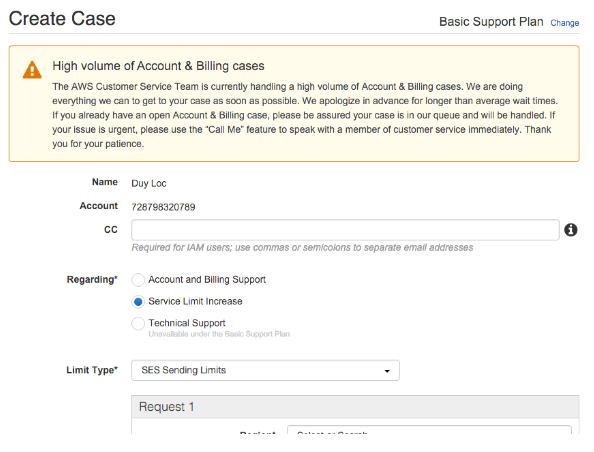Click the High volume of Account & Billing cases title

(x=158, y=66)
